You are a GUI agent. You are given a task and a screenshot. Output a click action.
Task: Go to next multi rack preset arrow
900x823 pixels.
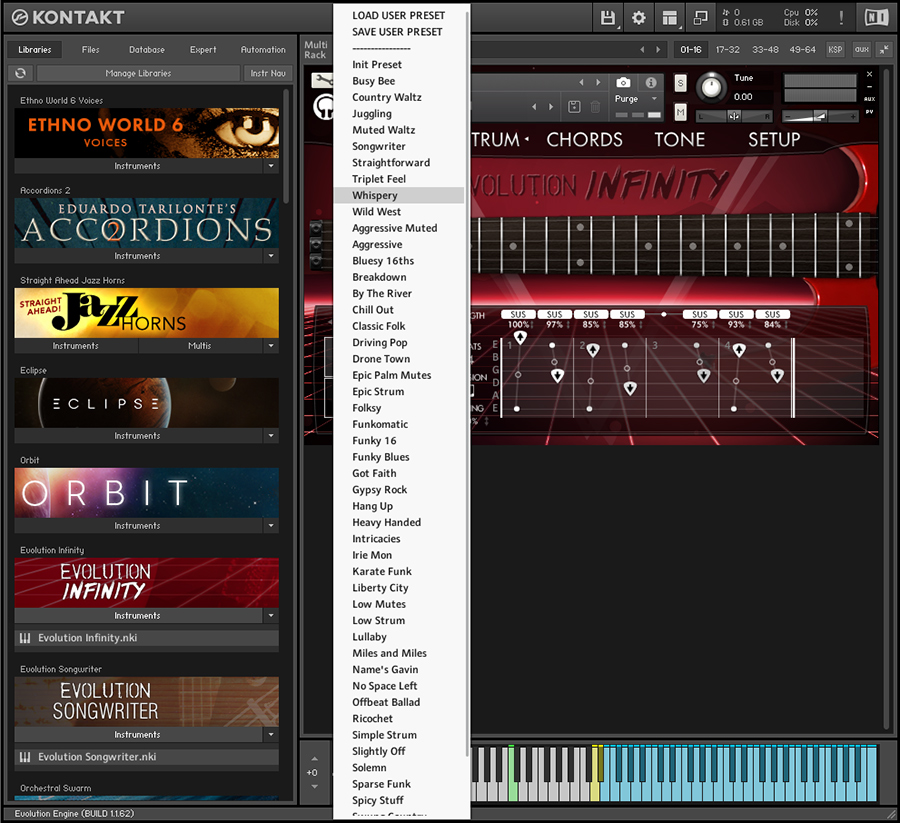(x=658, y=49)
